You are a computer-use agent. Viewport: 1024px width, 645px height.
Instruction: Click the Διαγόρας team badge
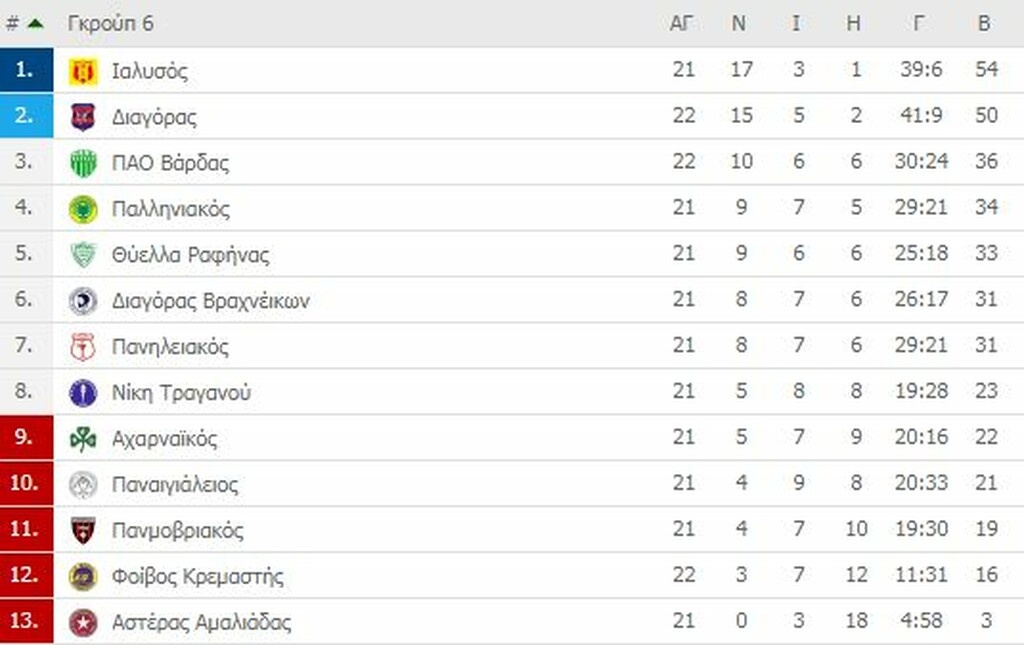pos(84,116)
